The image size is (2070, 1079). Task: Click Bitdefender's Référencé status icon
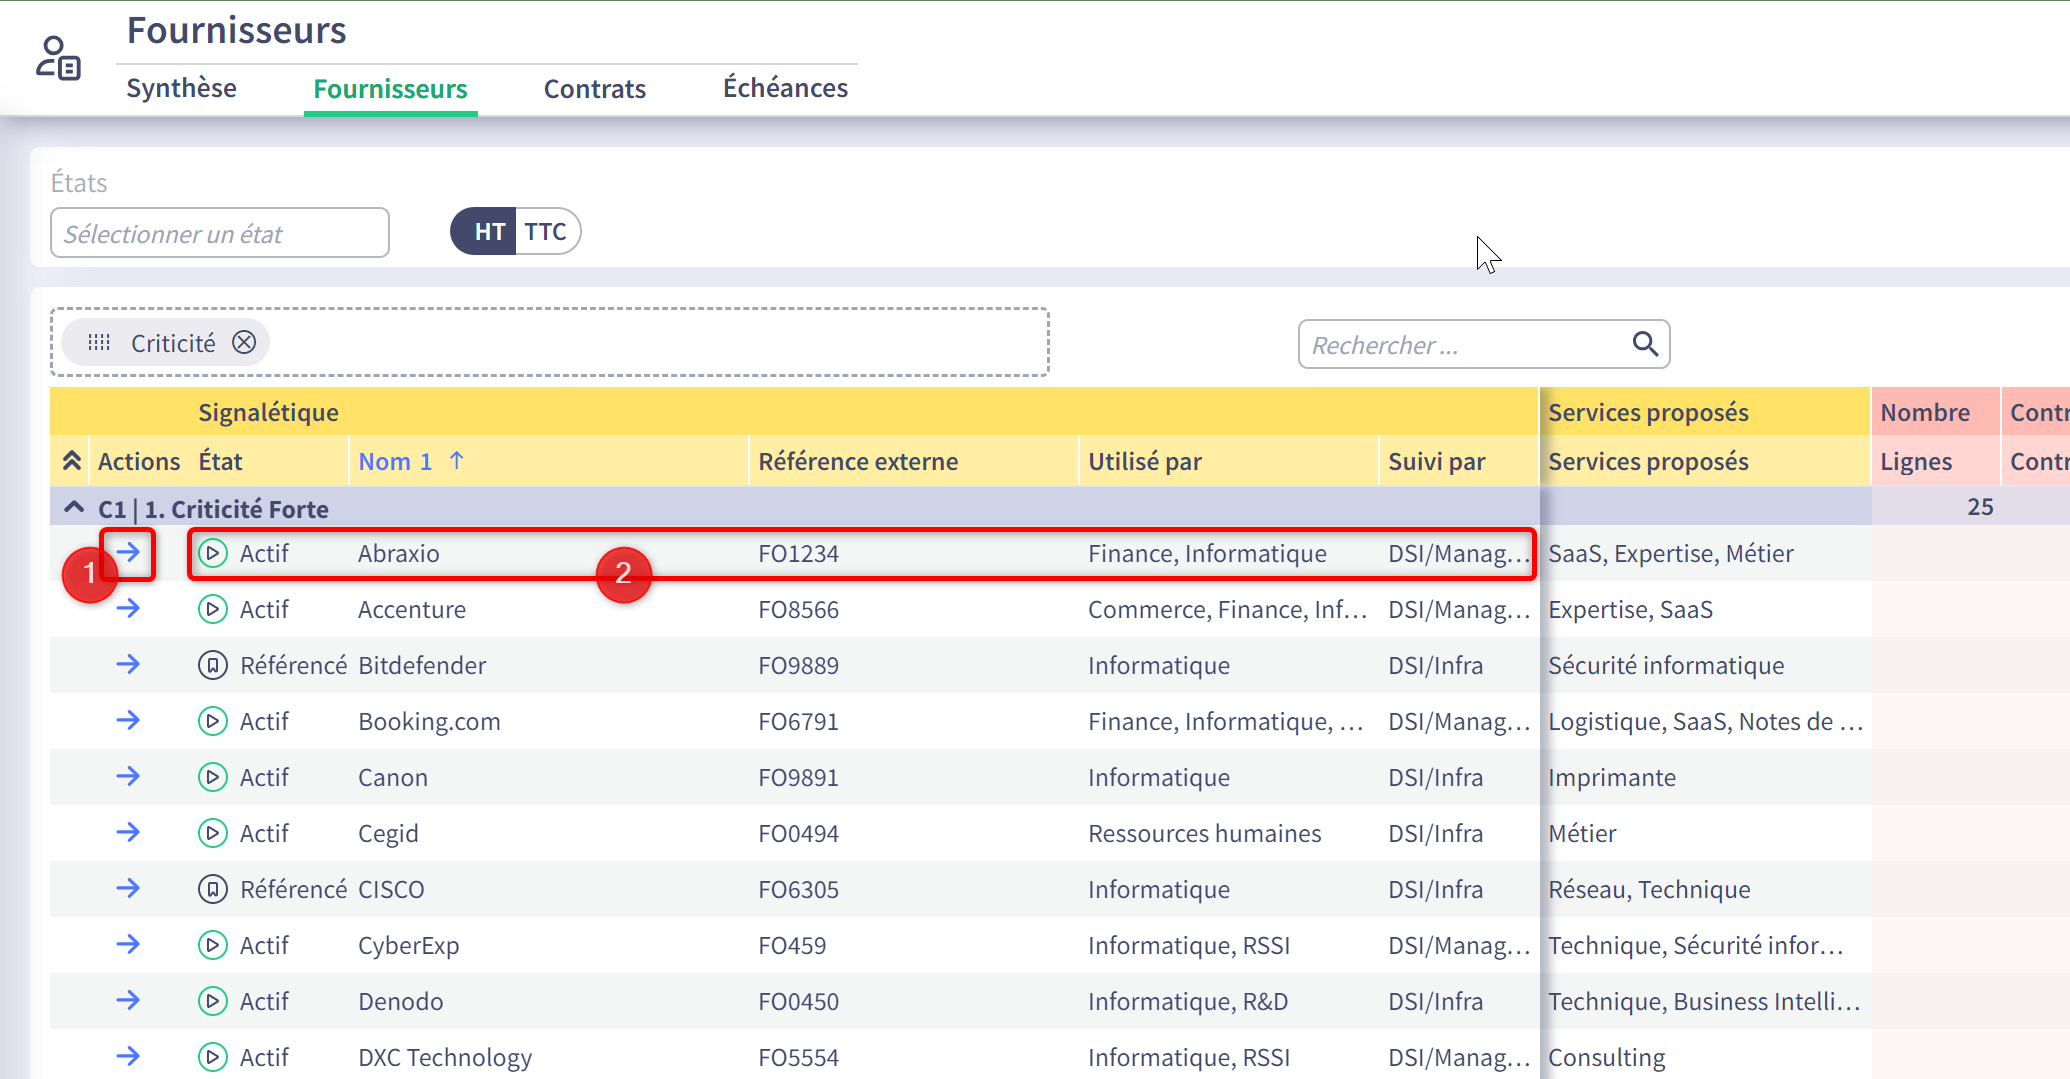(213, 665)
